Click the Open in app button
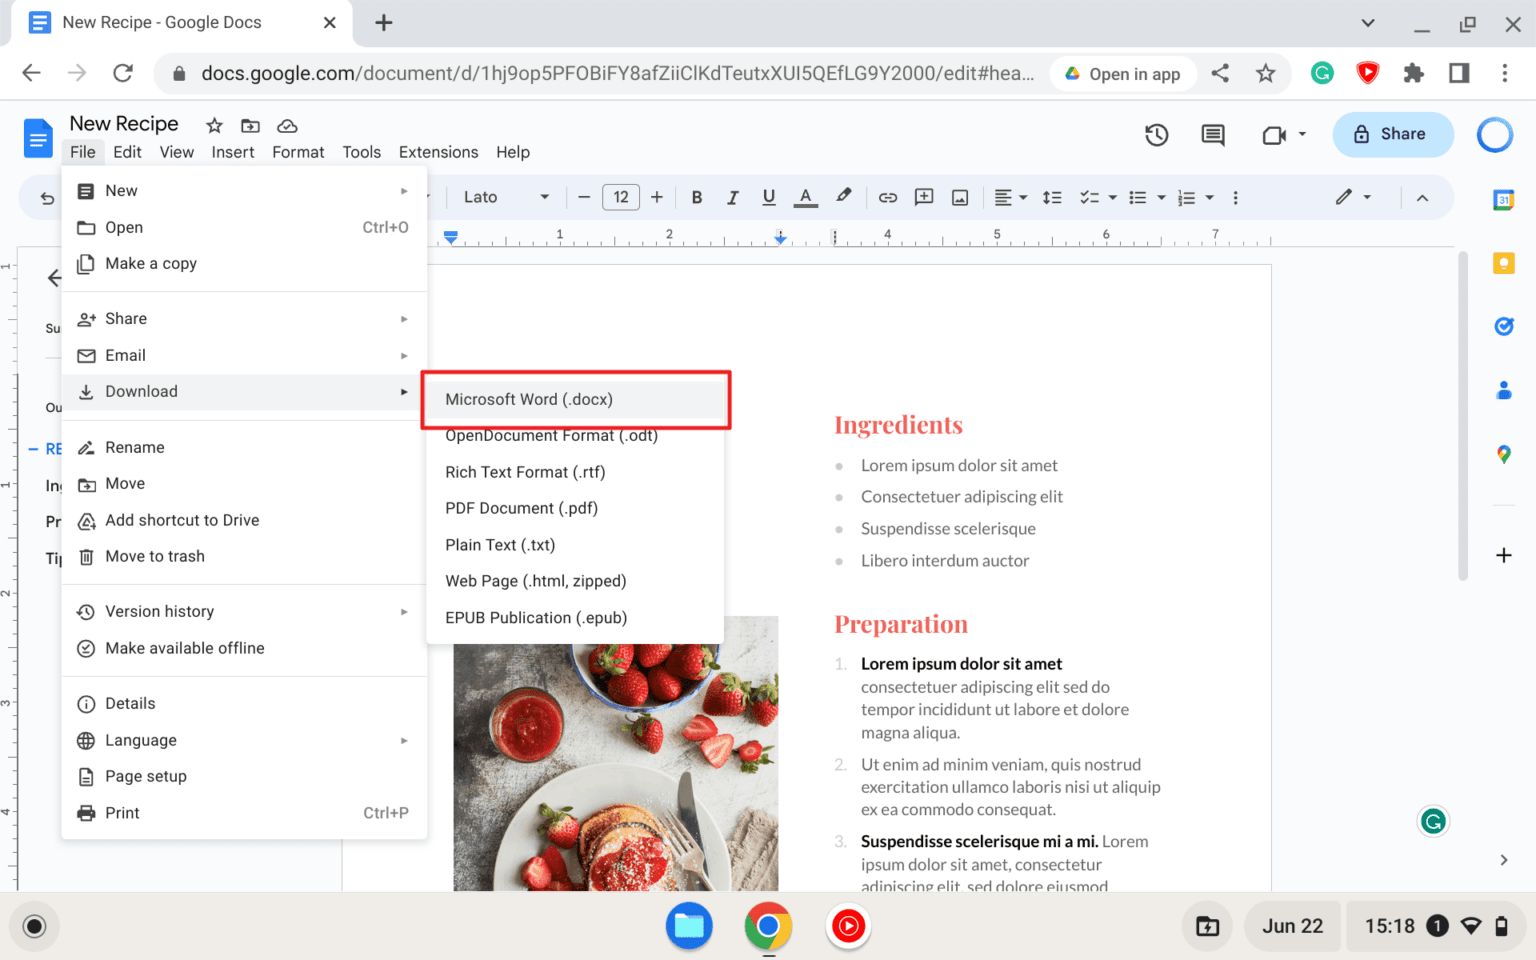Screen dimensions: 1536x960 [x=1123, y=73]
